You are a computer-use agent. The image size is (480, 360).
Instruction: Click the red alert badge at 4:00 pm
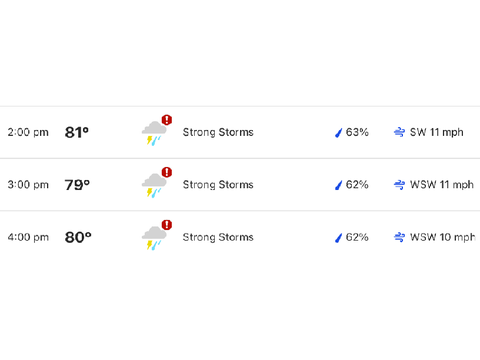[167, 225]
